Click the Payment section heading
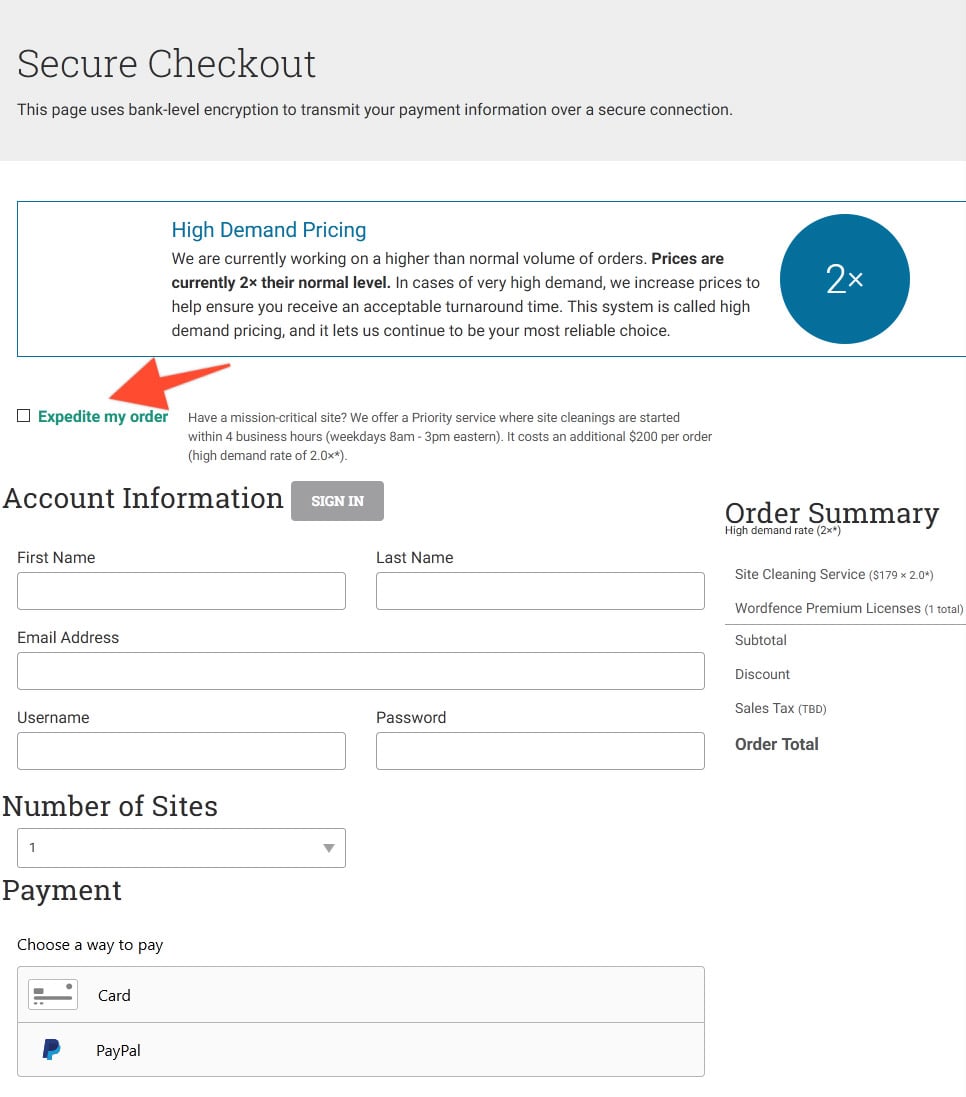Screen dimensions: 966x1097 [62, 890]
